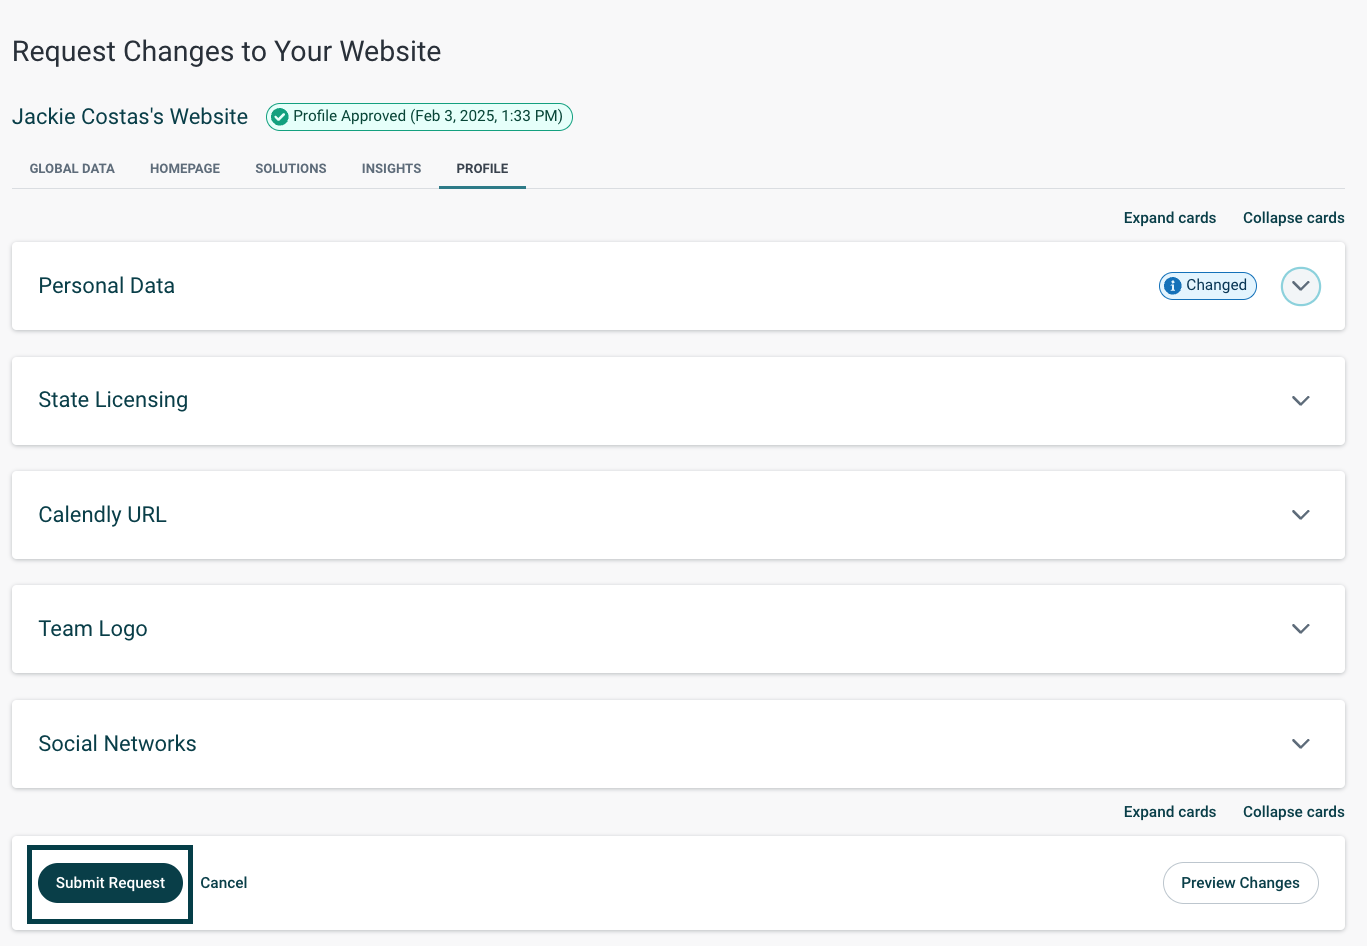Select the Insights tab
This screenshot has width=1367, height=946.
[x=391, y=169]
